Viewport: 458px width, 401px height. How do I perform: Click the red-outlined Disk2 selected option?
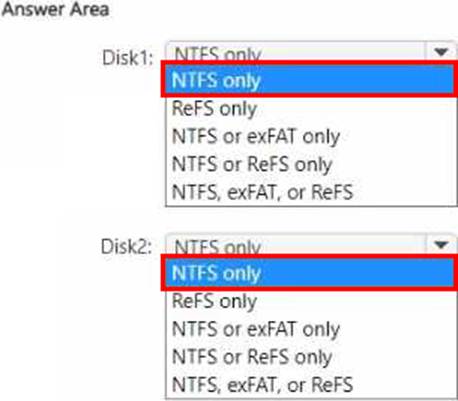(310, 273)
